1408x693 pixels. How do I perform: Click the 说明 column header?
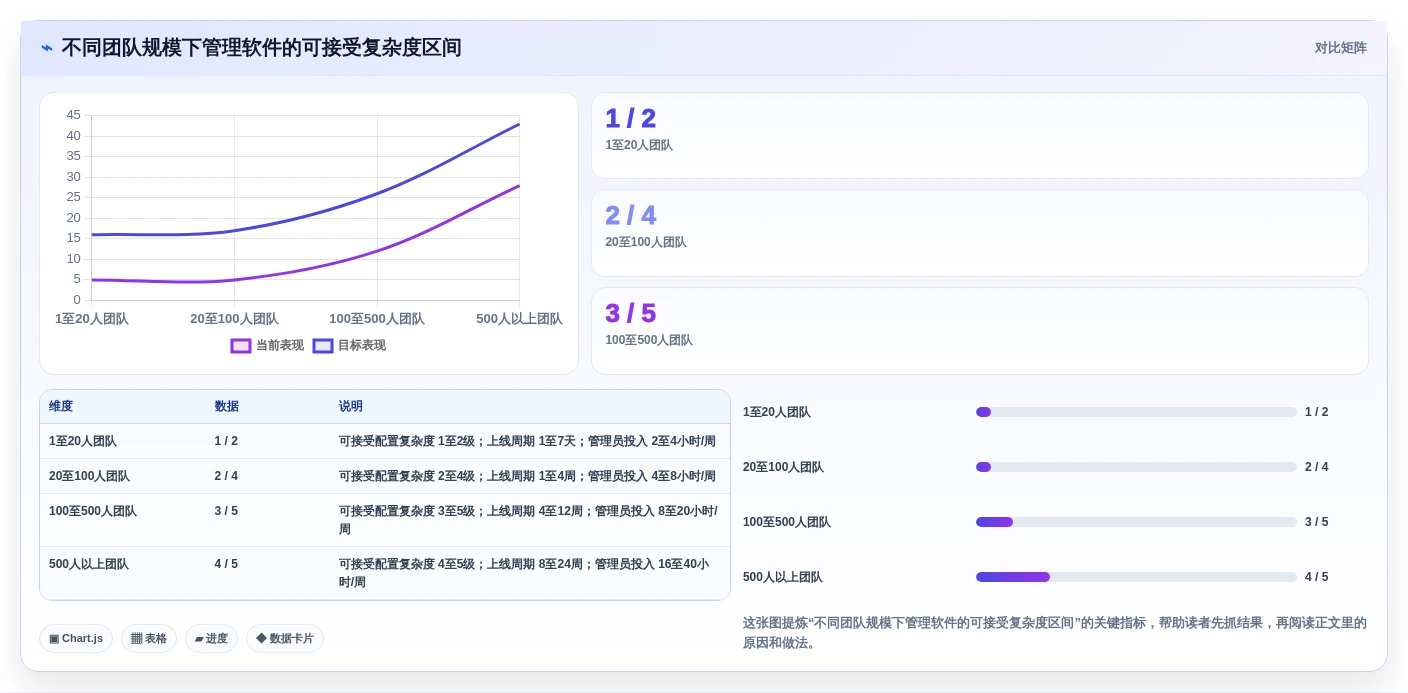(351, 407)
